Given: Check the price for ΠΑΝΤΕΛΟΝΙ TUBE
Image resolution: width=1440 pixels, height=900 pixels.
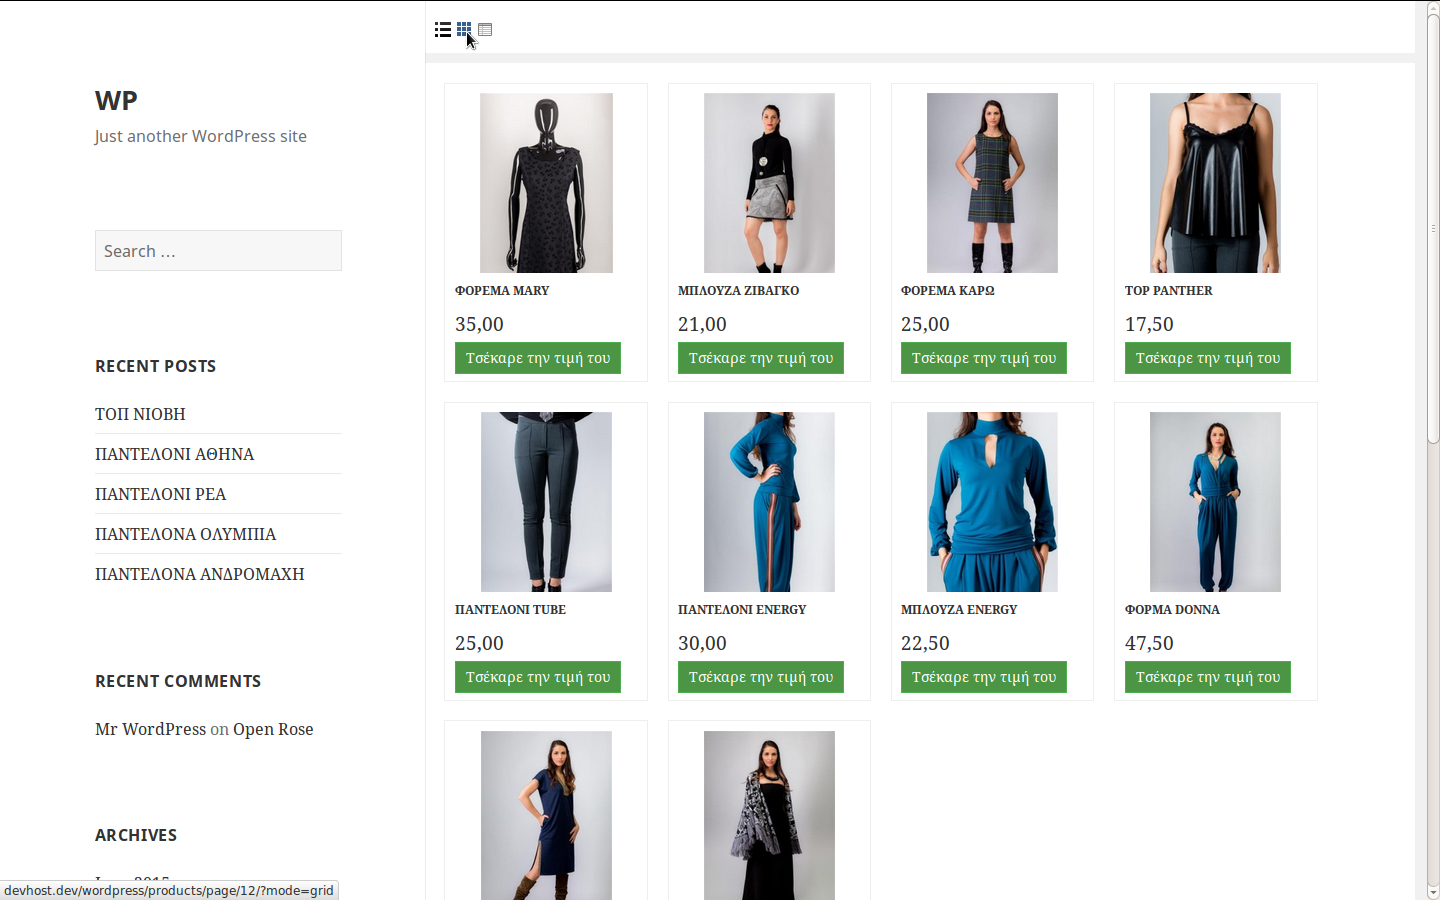Looking at the screenshot, I should point(538,677).
